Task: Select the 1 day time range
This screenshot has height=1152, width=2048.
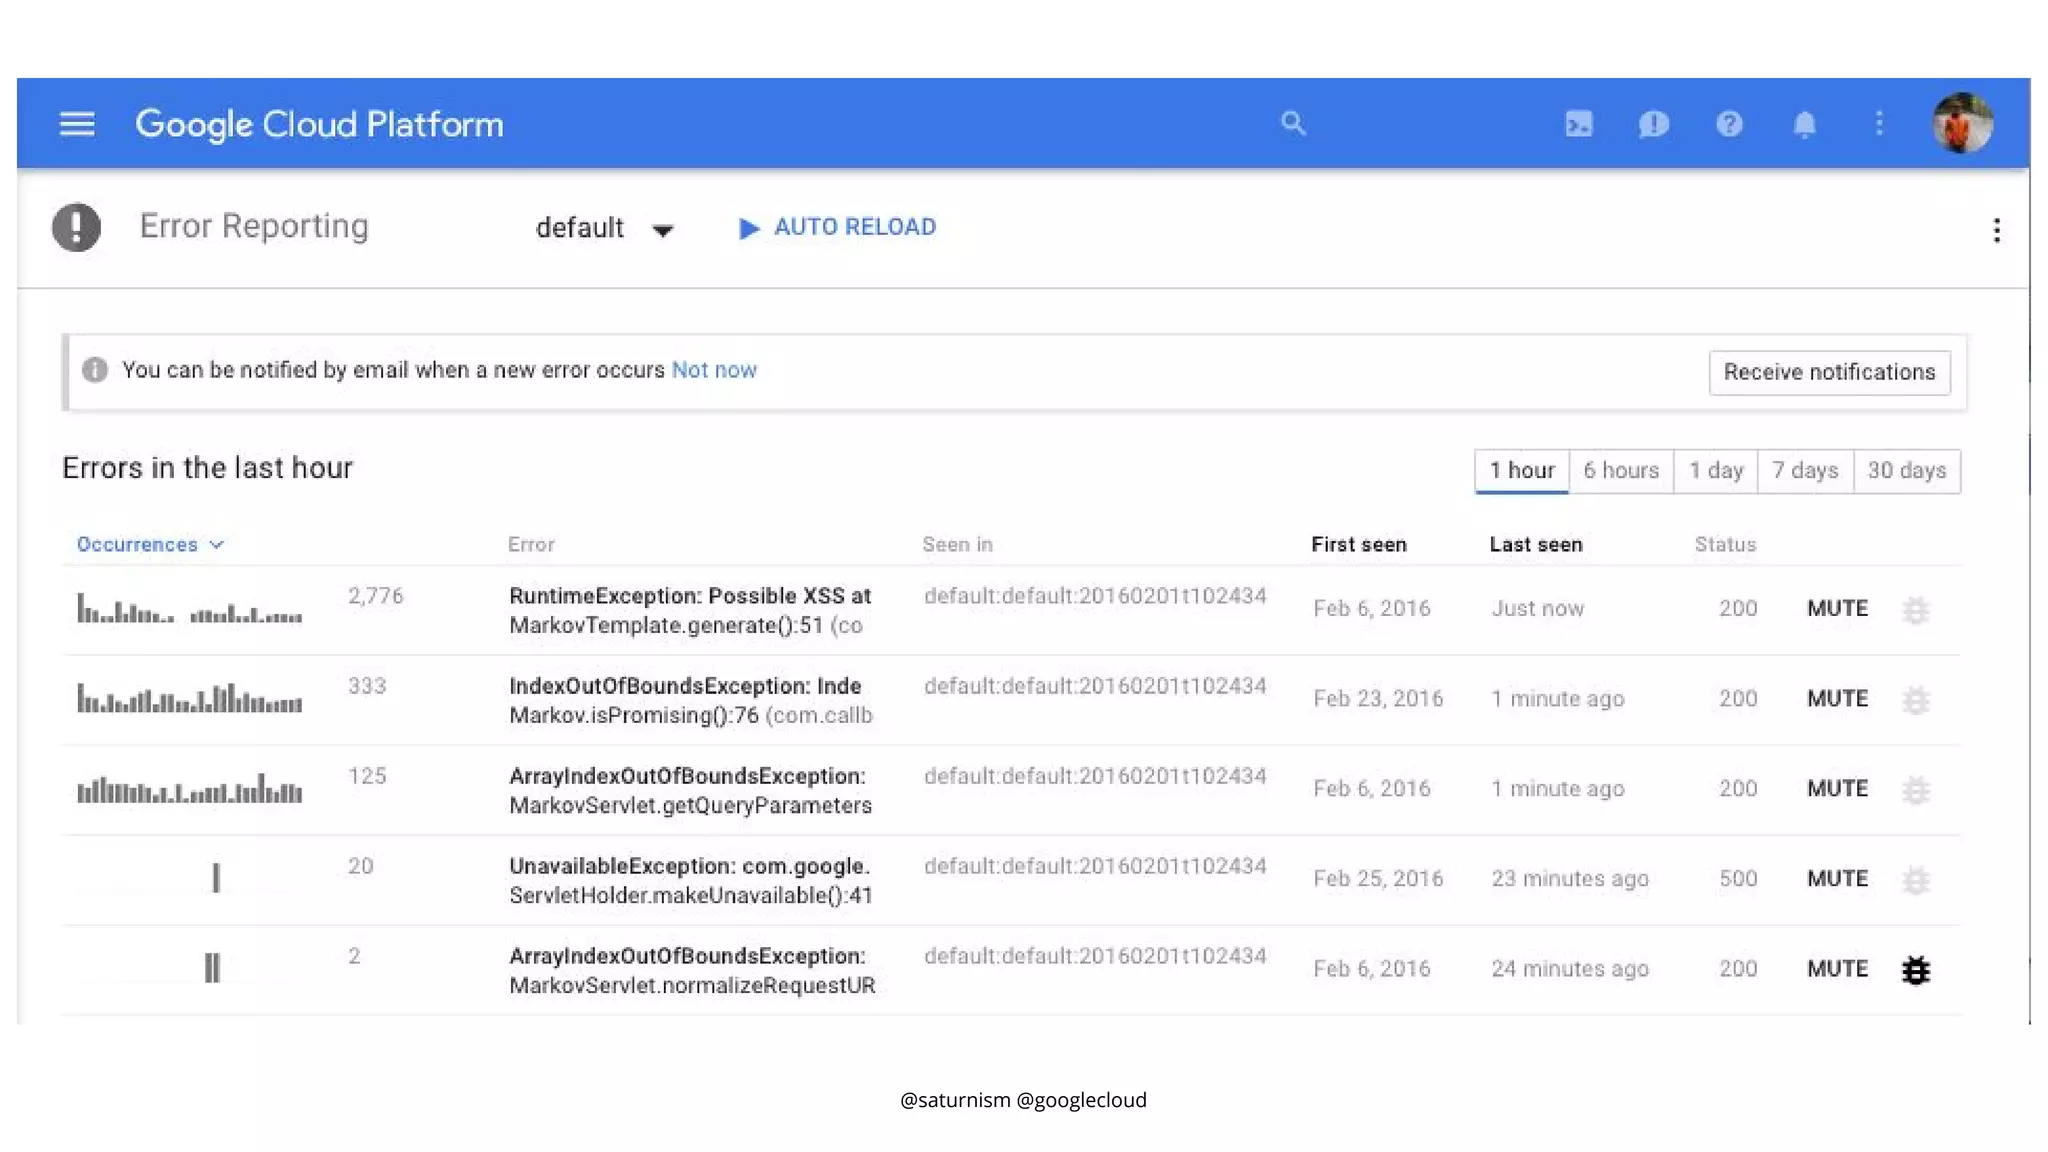Action: coord(1716,470)
